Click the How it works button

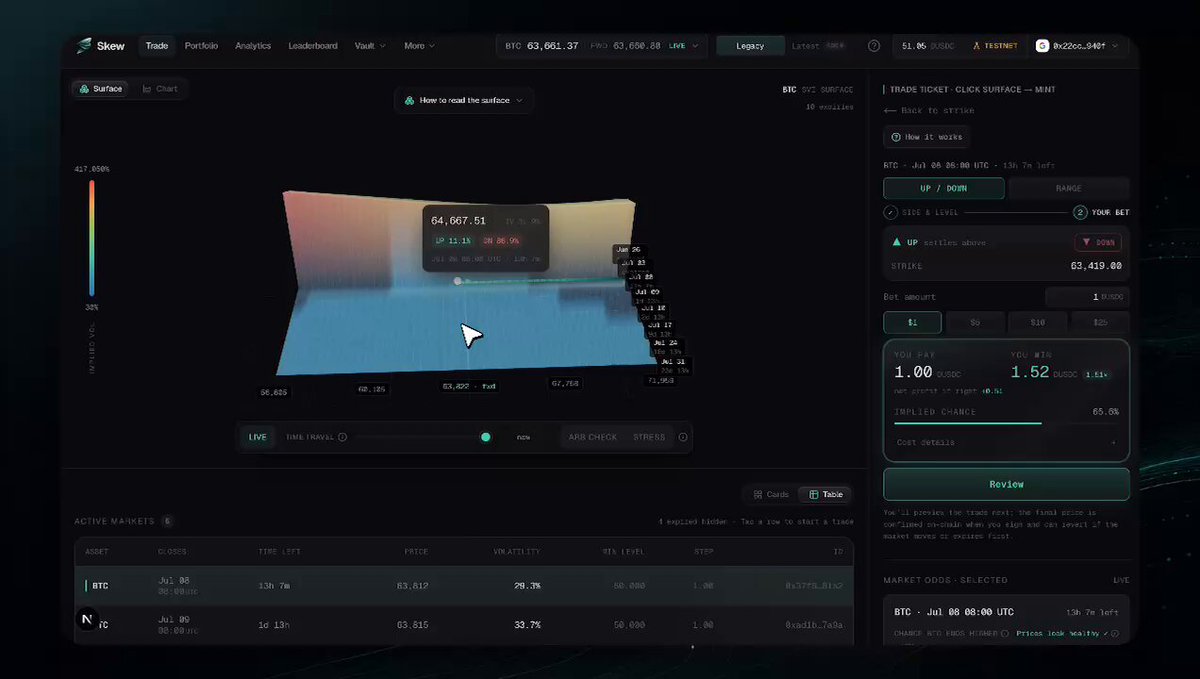[x=925, y=137]
